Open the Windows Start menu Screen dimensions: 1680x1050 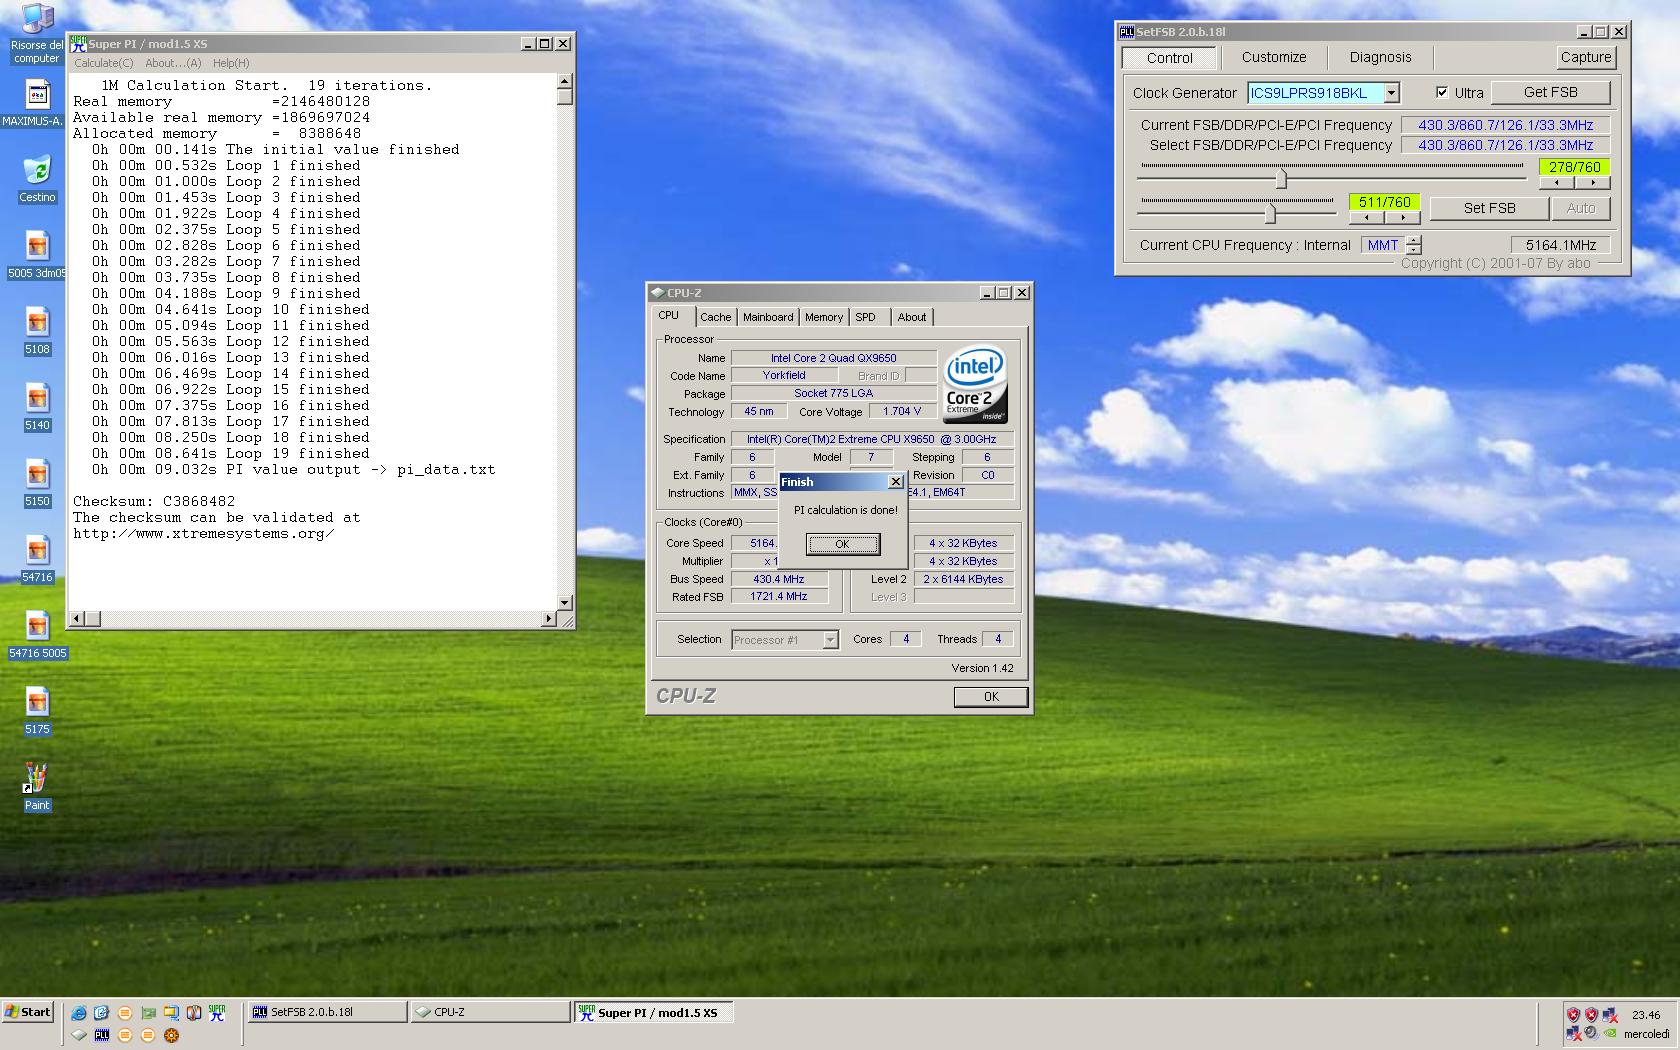pos(28,1012)
